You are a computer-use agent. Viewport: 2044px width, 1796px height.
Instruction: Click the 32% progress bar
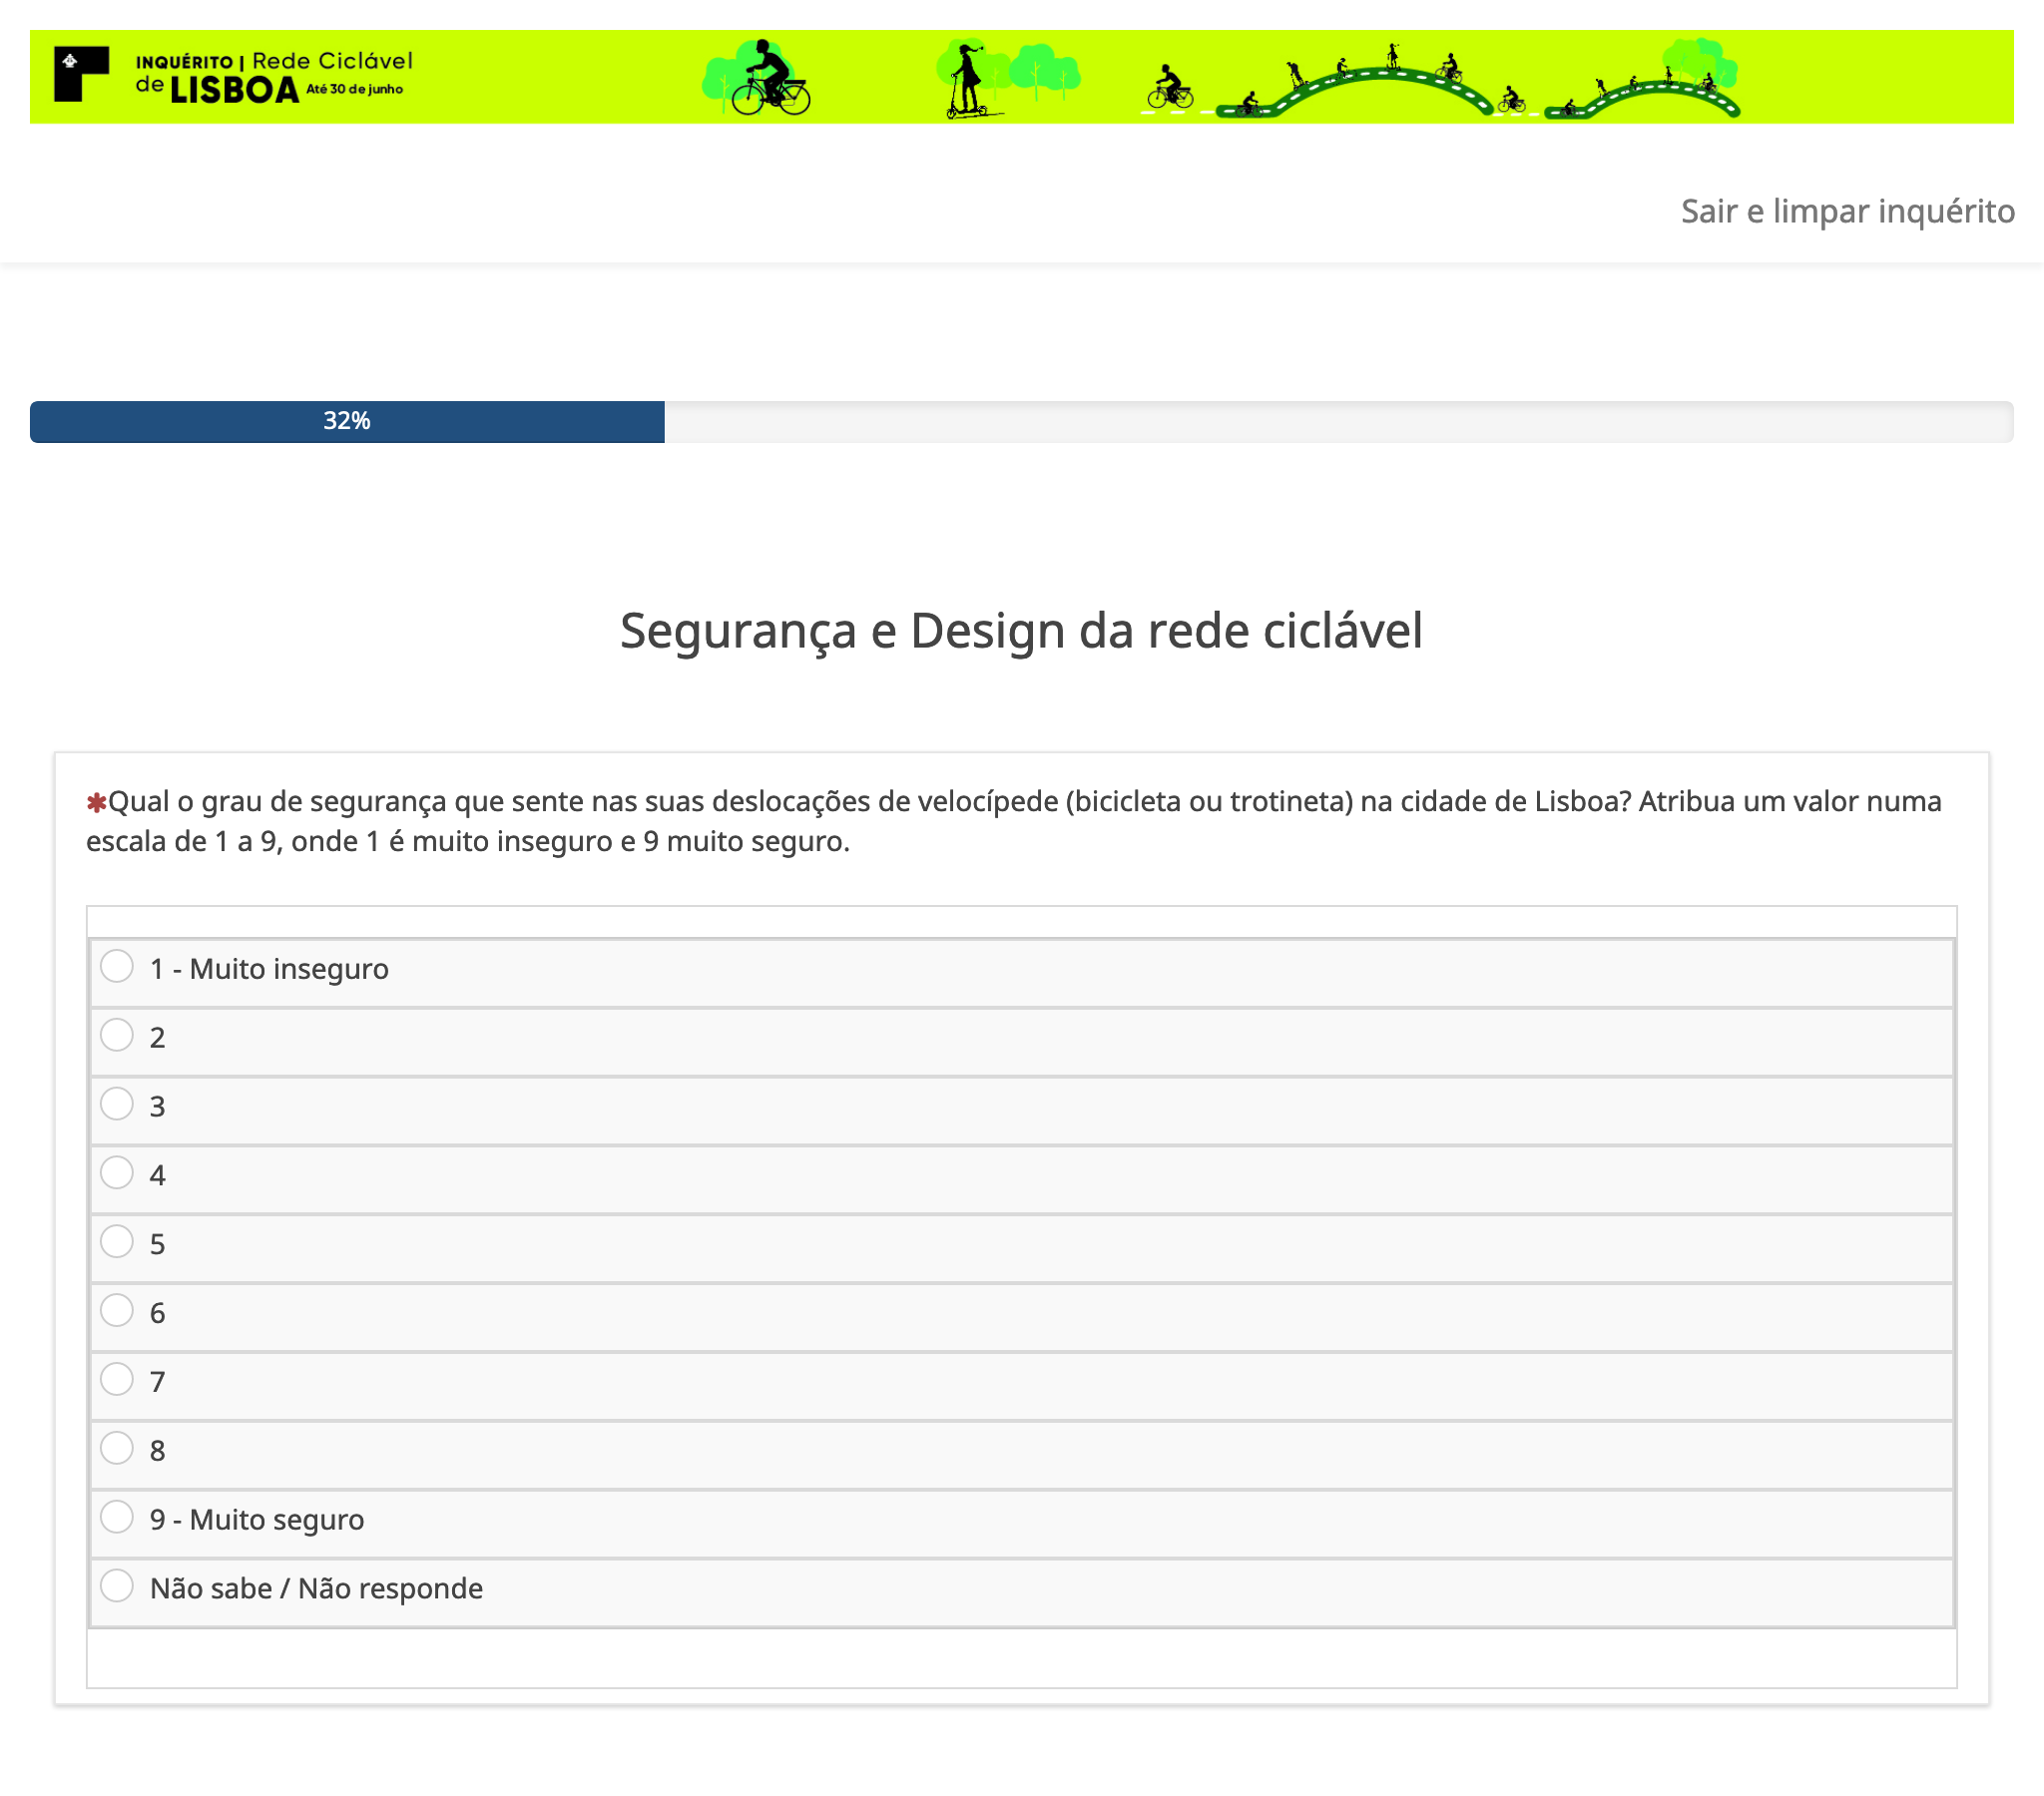1021,422
